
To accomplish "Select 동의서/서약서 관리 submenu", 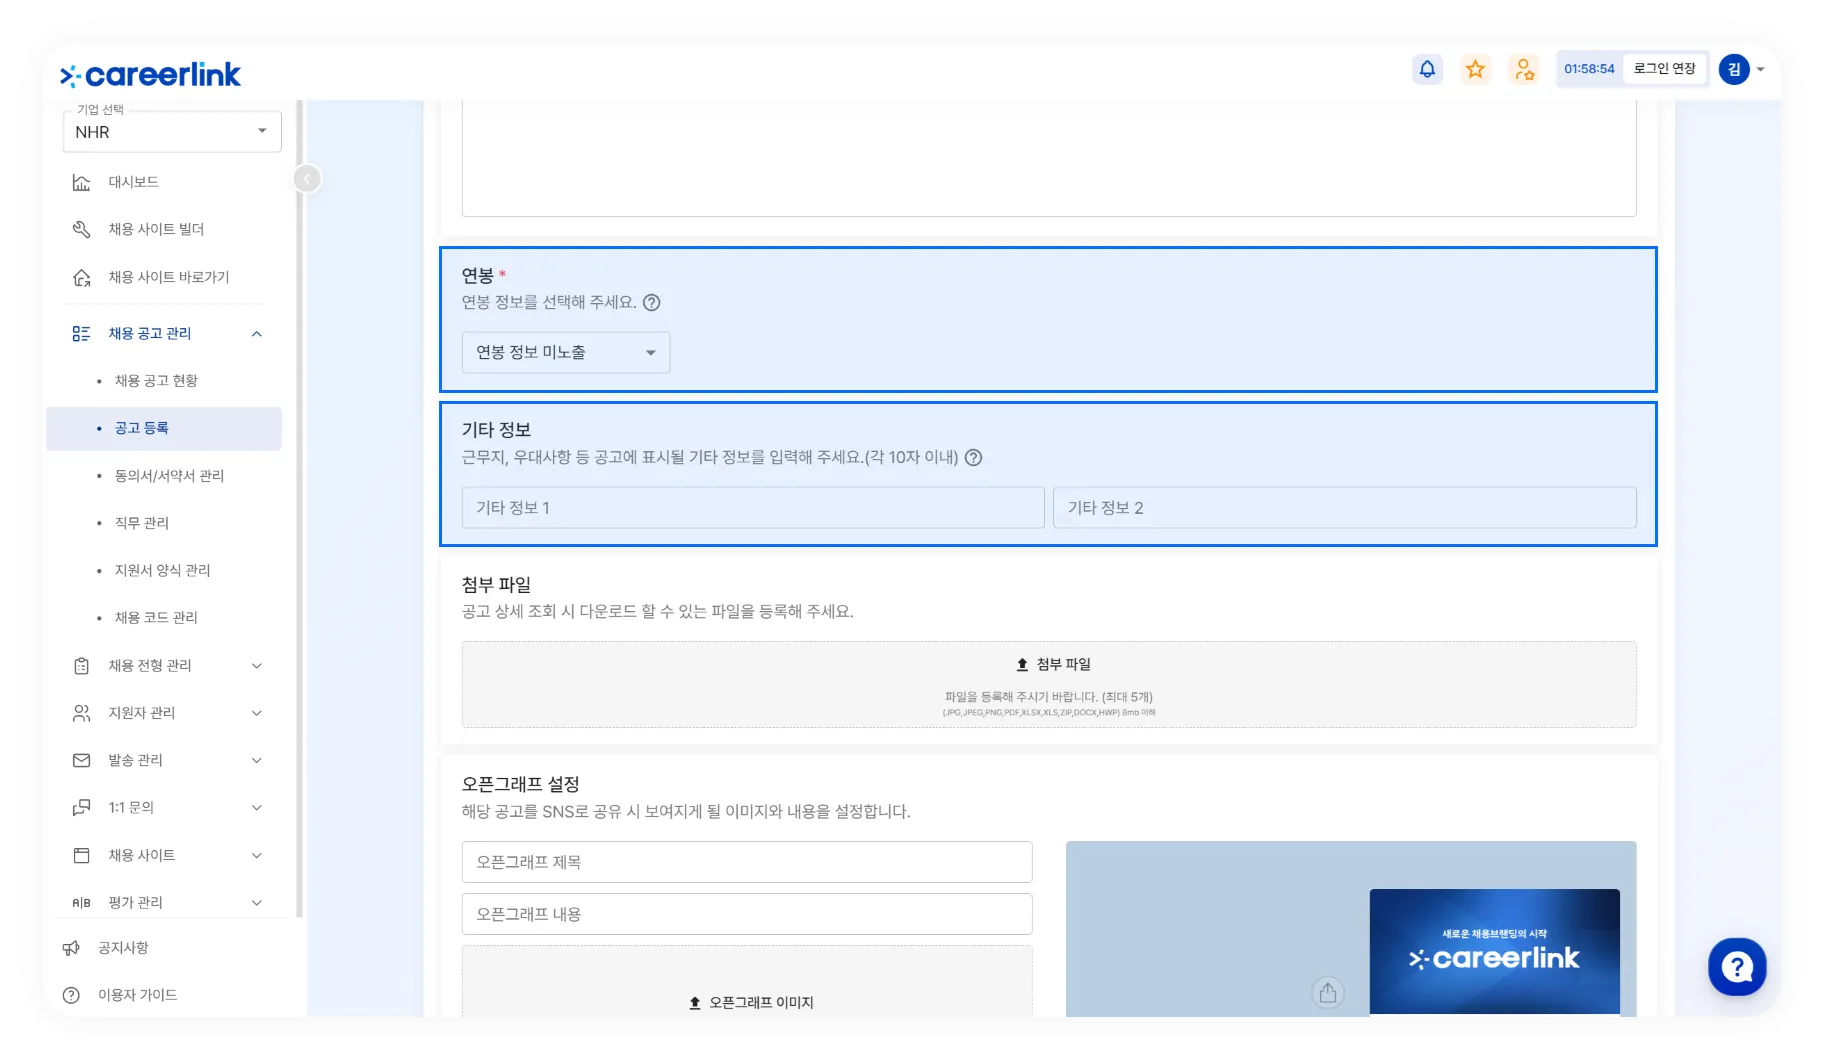I will click(x=169, y=476).
